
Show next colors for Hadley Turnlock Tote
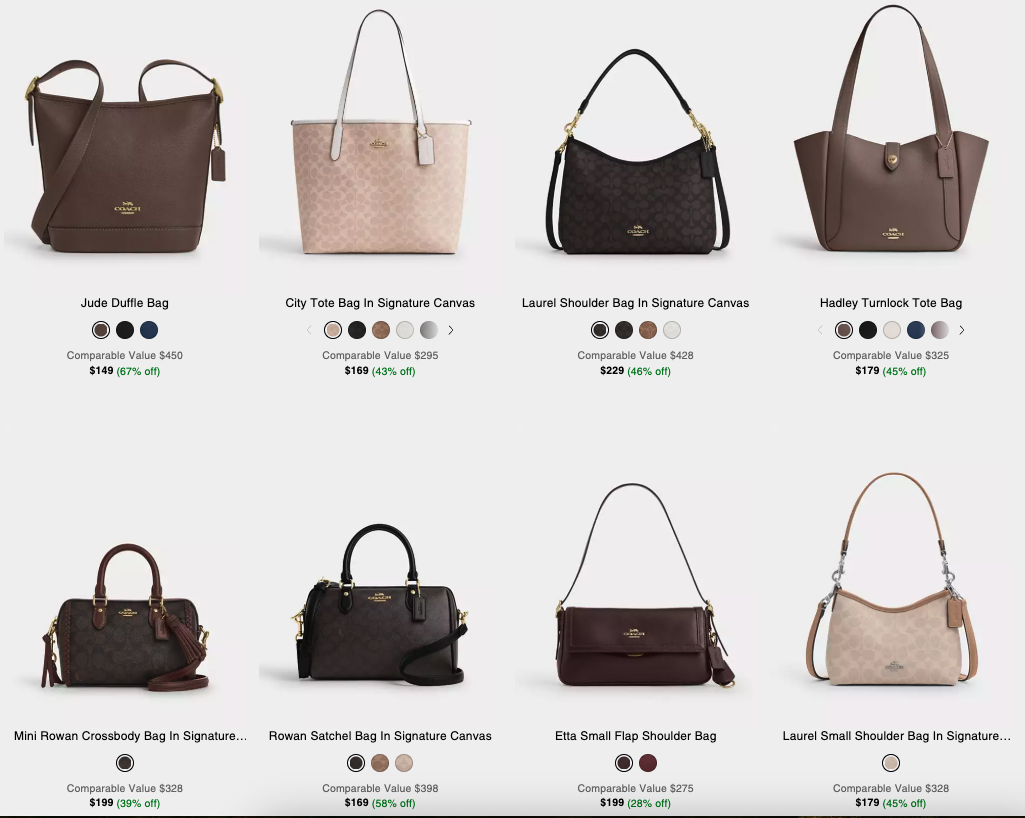[x=962, y=330]
